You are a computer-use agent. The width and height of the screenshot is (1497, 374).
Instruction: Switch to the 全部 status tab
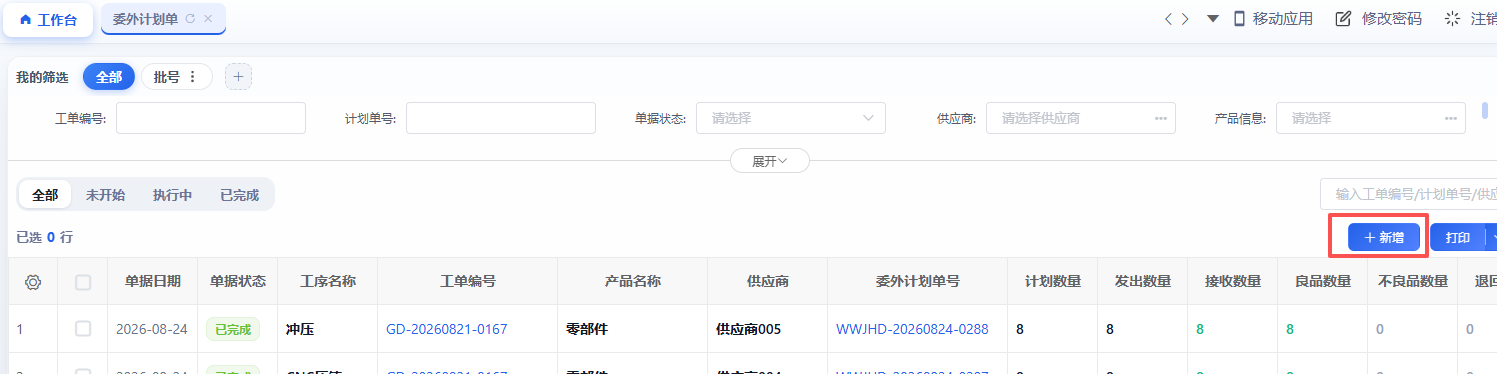pos(45,195)
